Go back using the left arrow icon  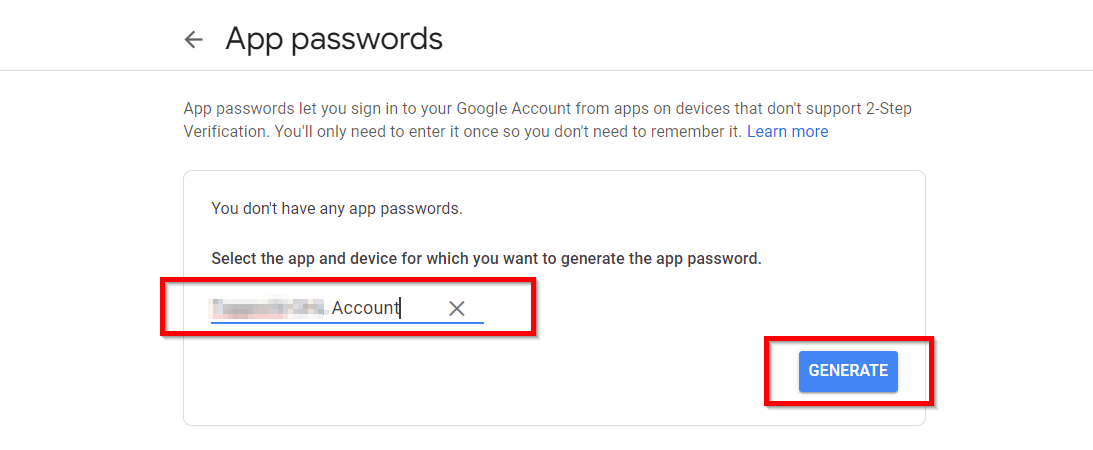[x=193, y=40]
